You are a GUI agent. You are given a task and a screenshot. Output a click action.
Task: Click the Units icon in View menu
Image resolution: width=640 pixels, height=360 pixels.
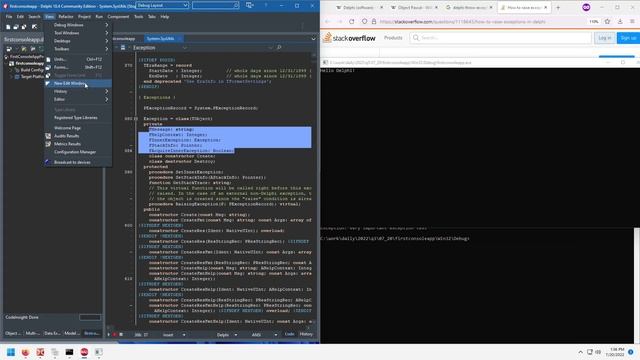click(48, 59)
